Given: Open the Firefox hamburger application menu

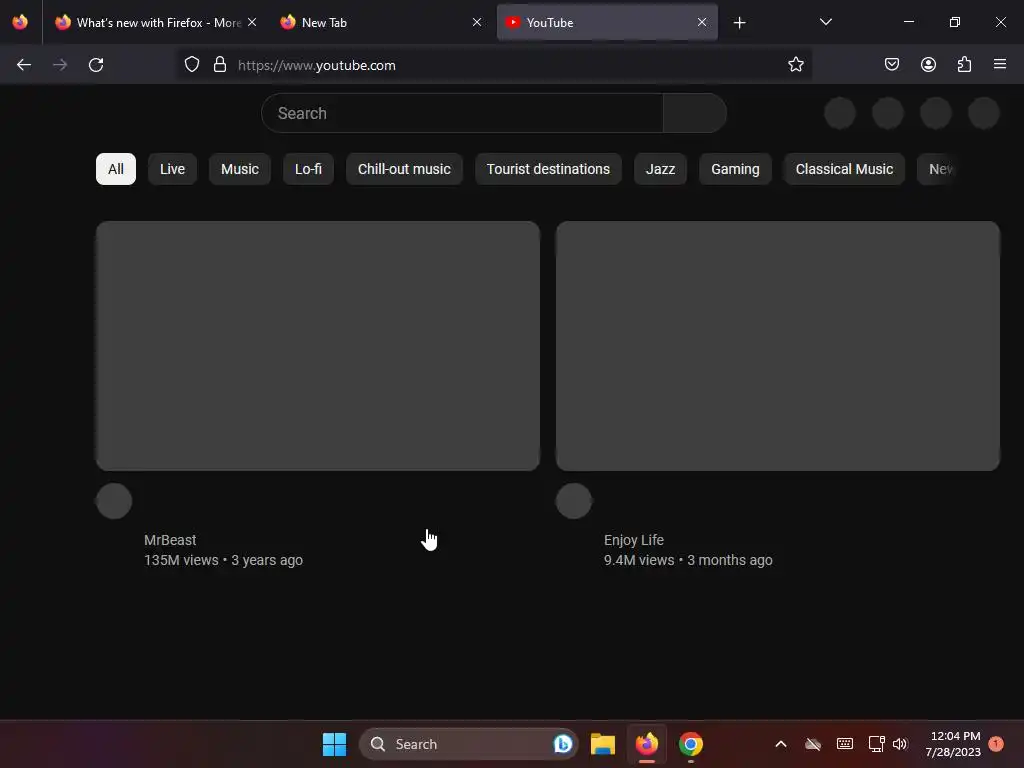Looking at the screenshot, I should pyautogui.click(x=1000, y=65).
